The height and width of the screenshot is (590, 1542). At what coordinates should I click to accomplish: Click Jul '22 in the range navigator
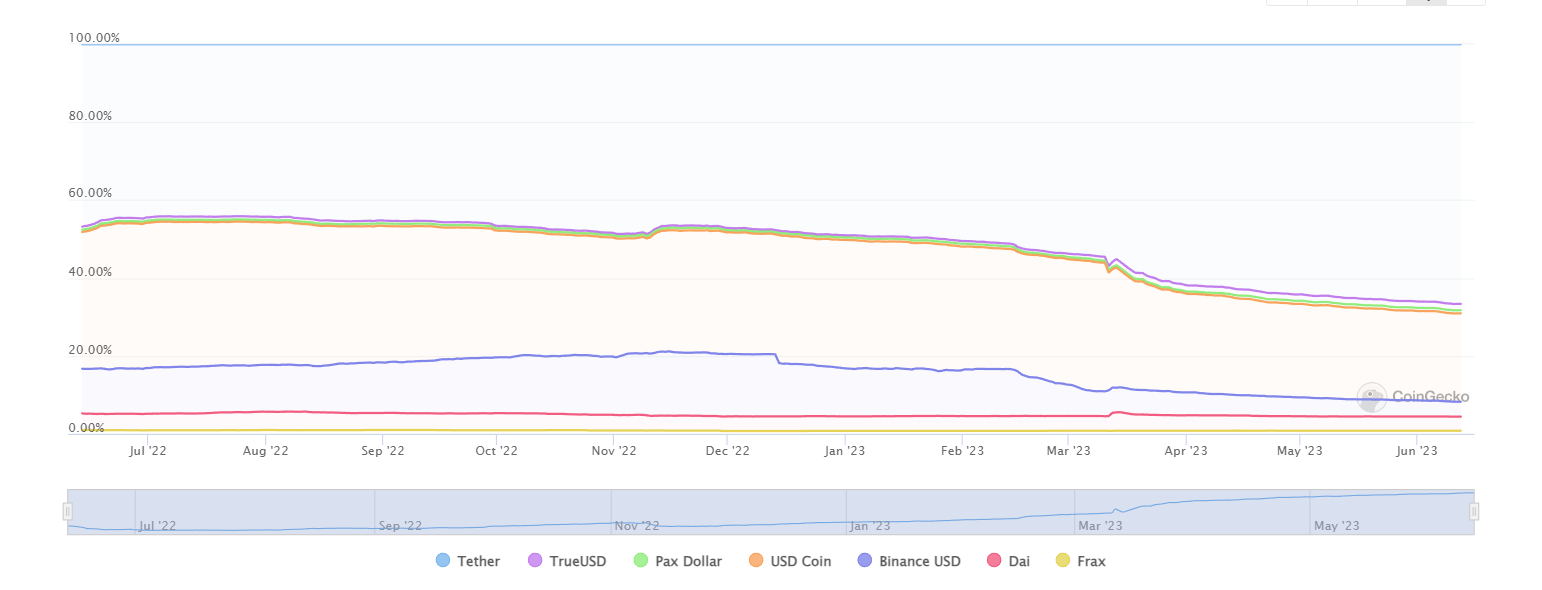click(158, 526)
